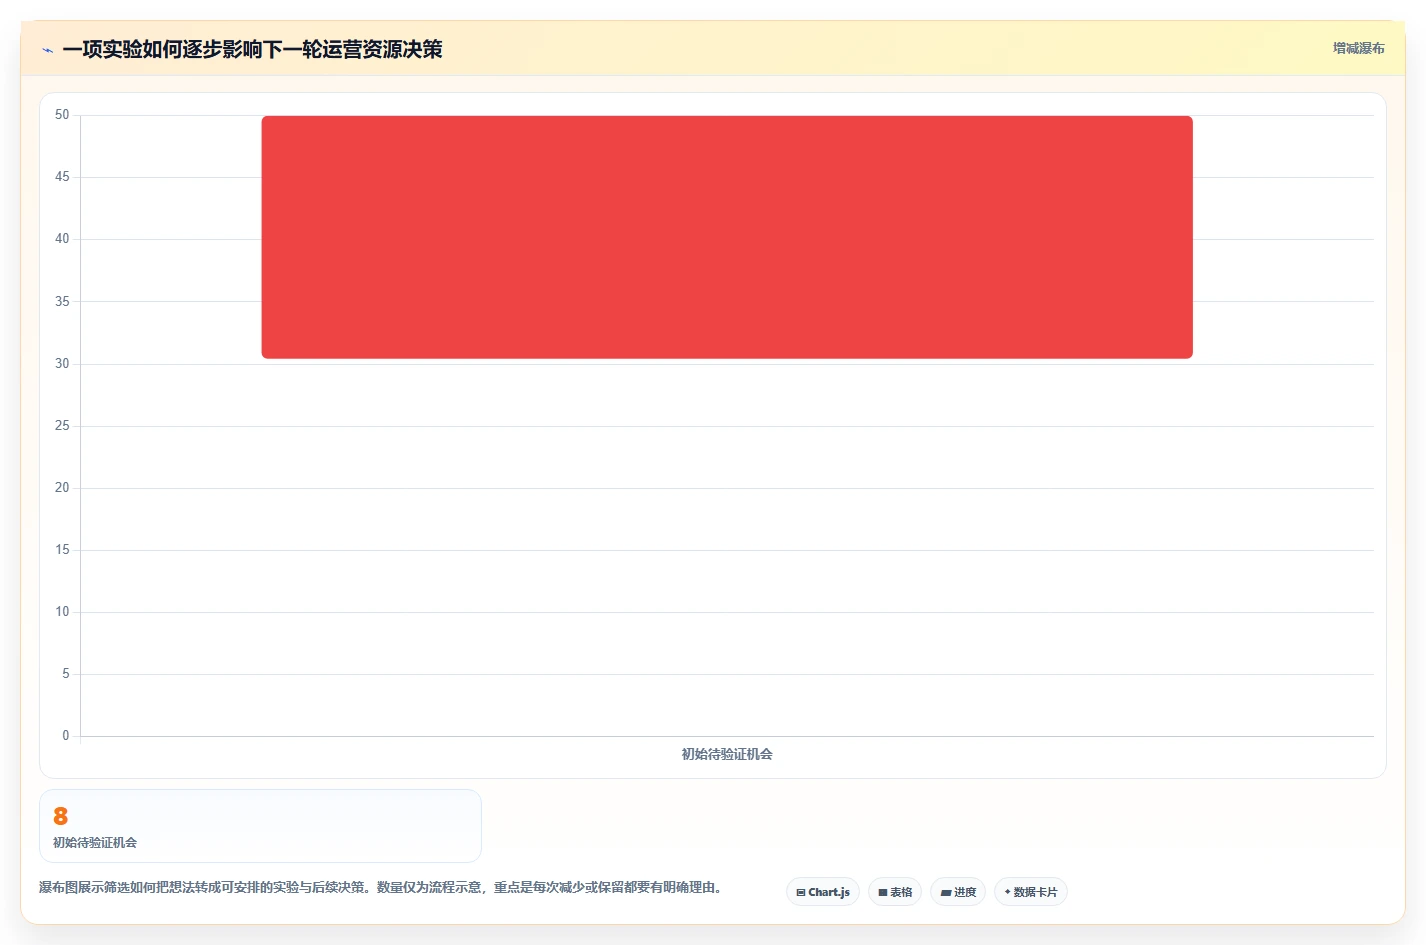
Task: Click the lightning icon beside the chart title
Action: (x=47, y=50)
